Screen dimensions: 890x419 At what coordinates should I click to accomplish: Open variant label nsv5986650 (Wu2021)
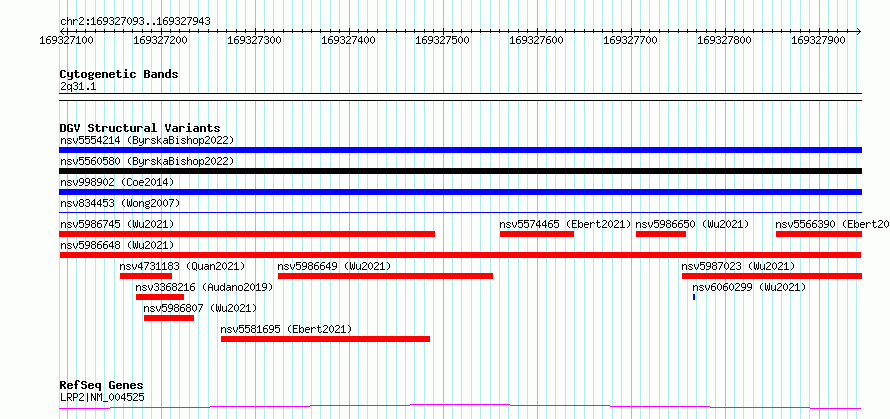click(x=692, y=224)
